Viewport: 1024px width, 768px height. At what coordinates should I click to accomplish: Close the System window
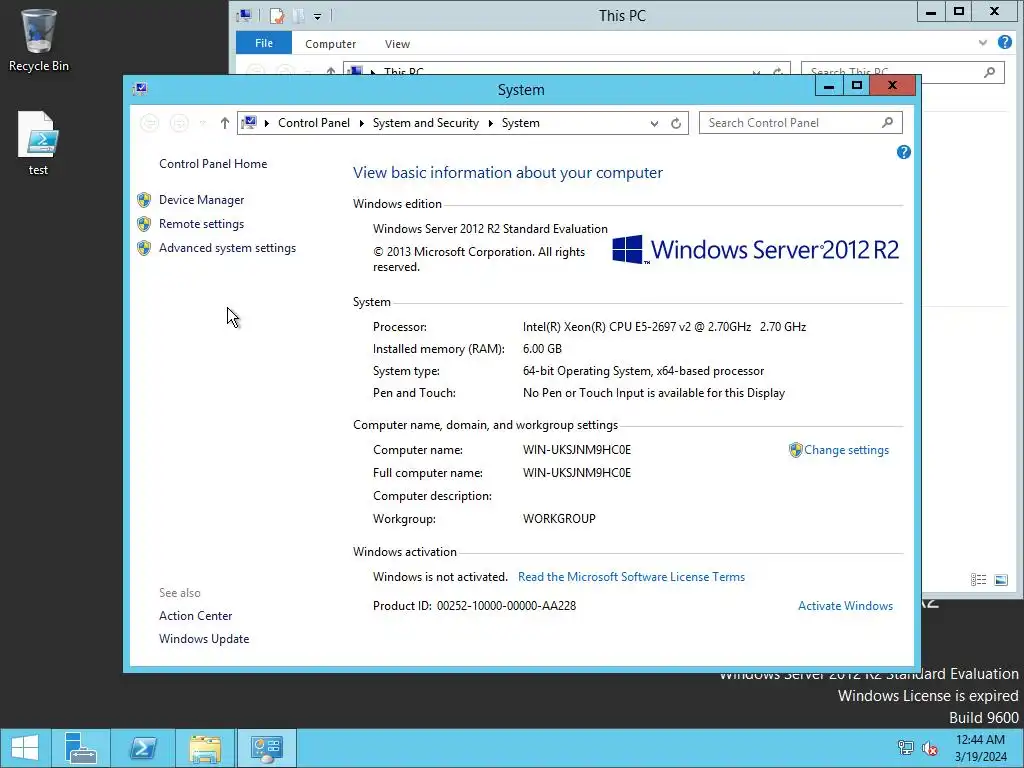pyautogui.click(x=893, y=86)
